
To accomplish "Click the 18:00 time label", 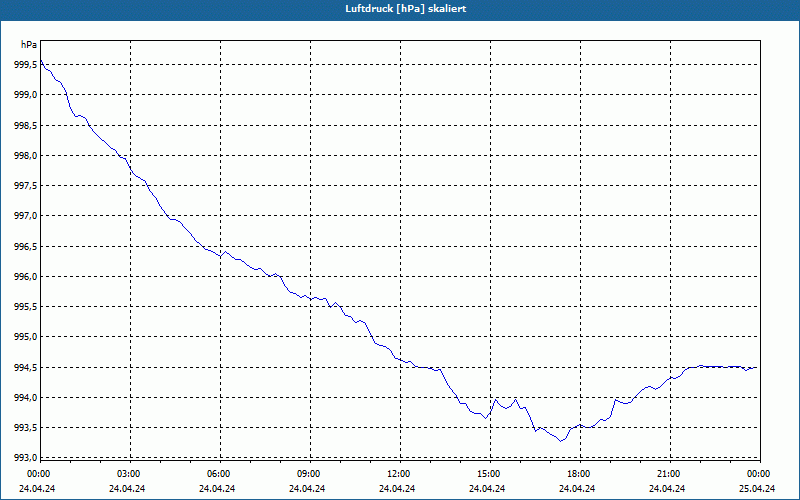I will [x=577, y=474].
